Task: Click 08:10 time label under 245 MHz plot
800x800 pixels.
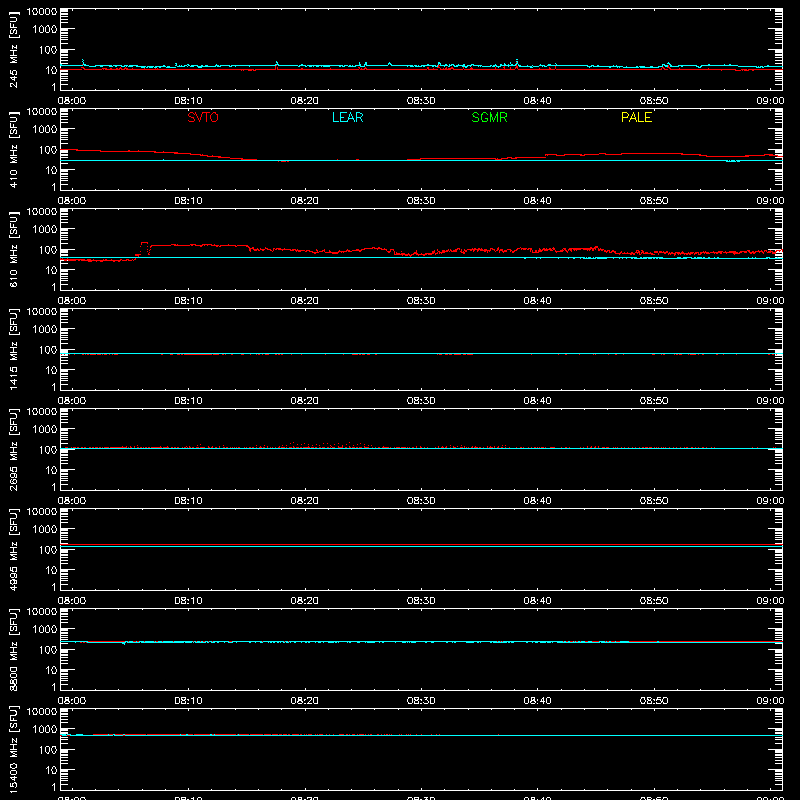Action: click(188, 101)
